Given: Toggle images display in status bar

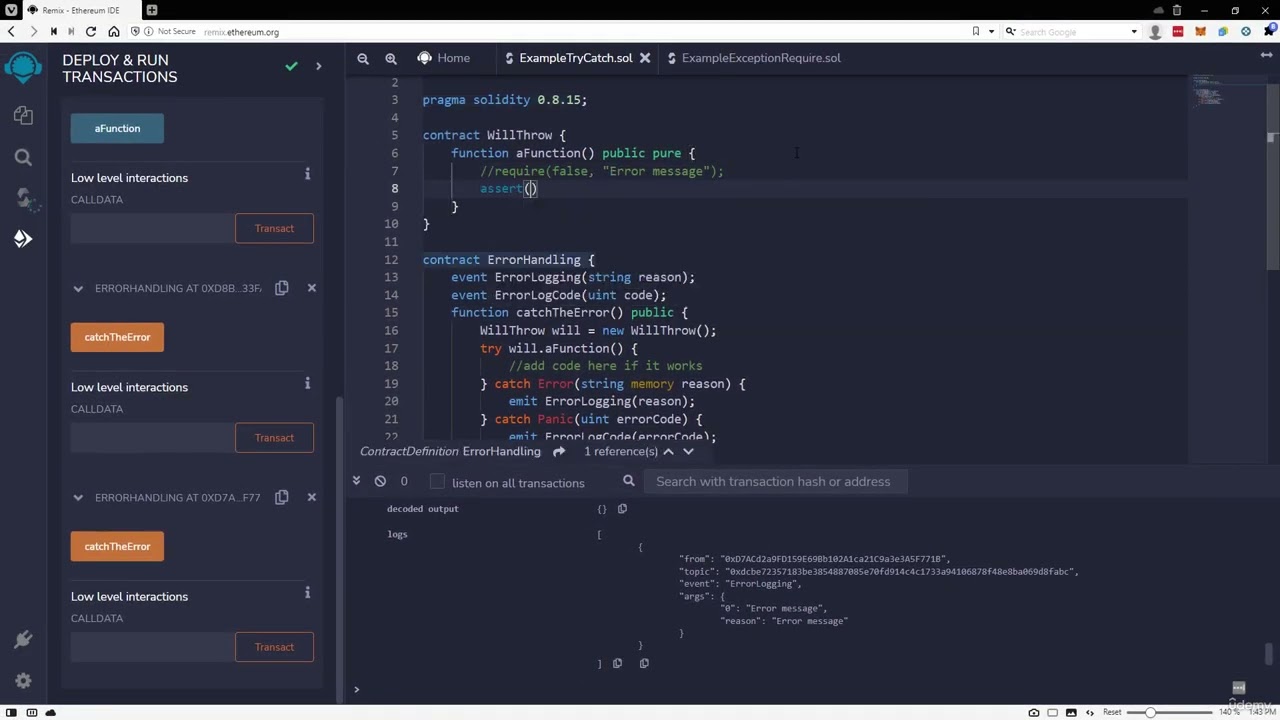Looking at the screenshot, I should (x=1071, y=712).
